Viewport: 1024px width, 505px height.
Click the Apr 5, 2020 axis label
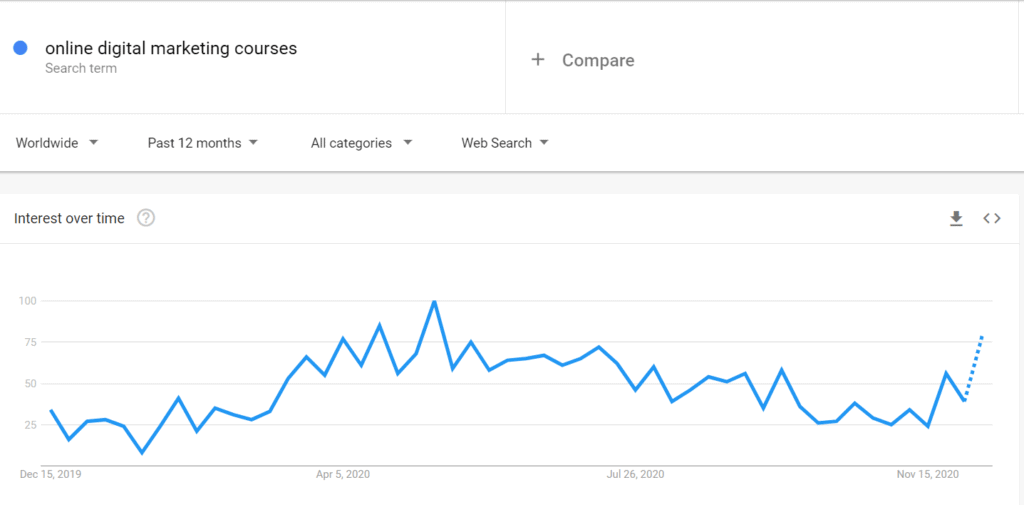pos(343,474)
